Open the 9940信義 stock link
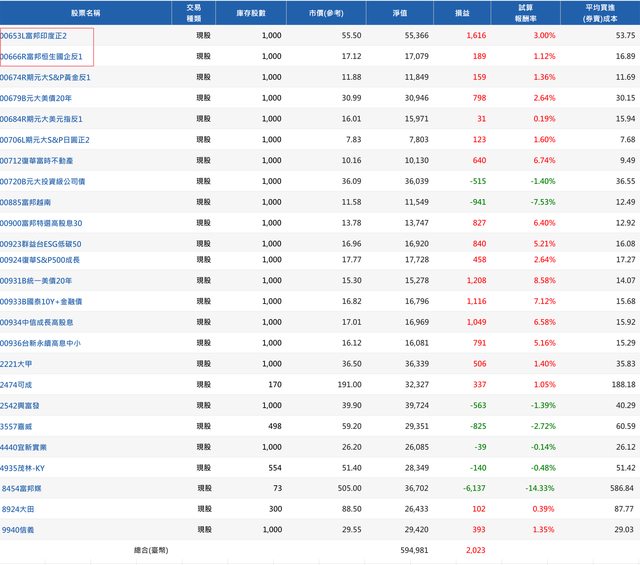This screenshot has height=565, width=640. (19, 529)
